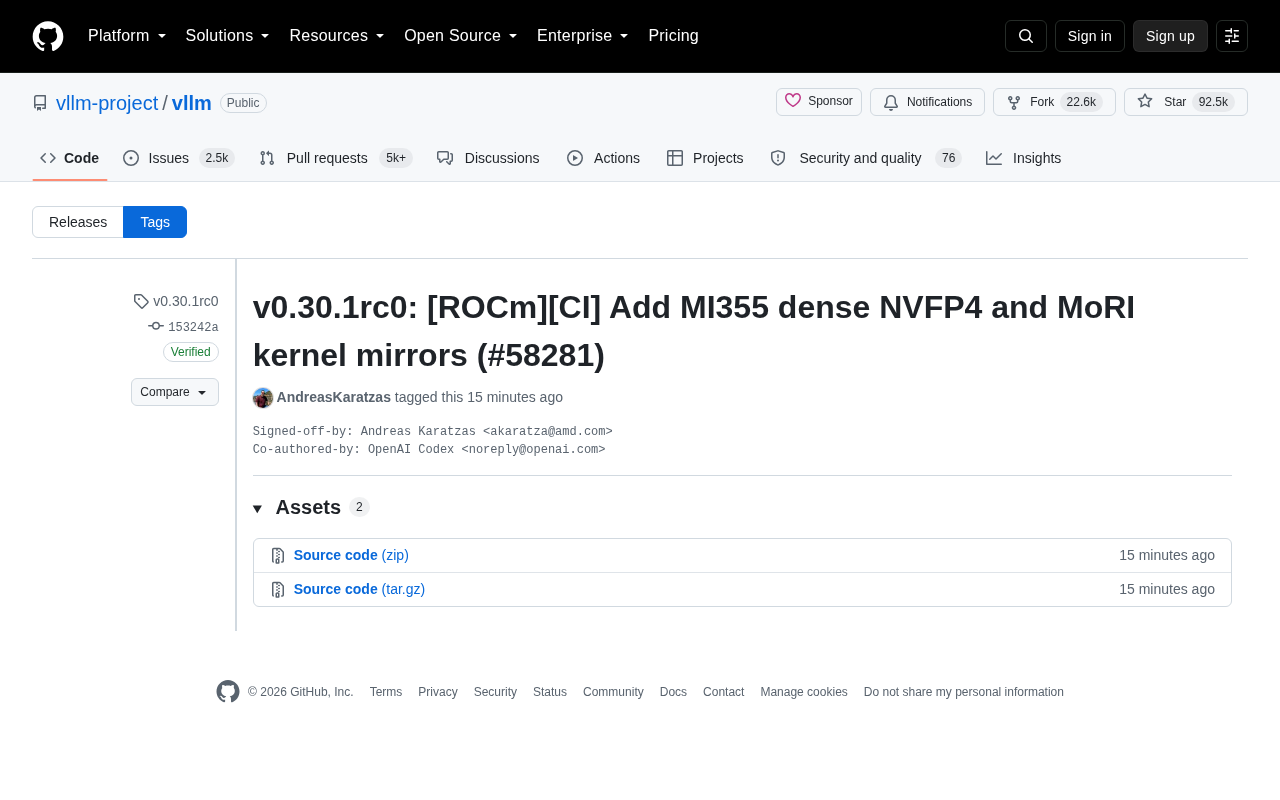Image resolution: width=1280 pixels, height=800 pixels.
Task: Open Security and quality tab
Action: click(x=865, y=158)
